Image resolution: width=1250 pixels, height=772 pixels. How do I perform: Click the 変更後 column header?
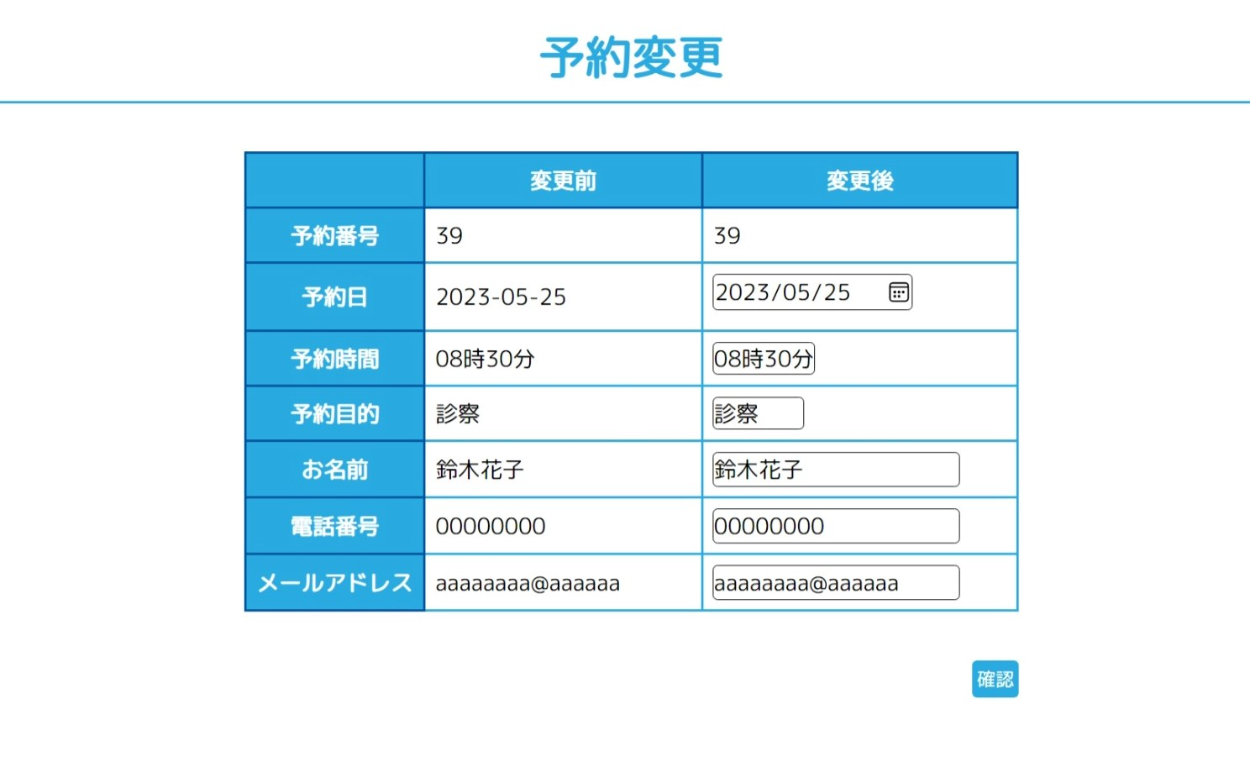coord(859,181)
